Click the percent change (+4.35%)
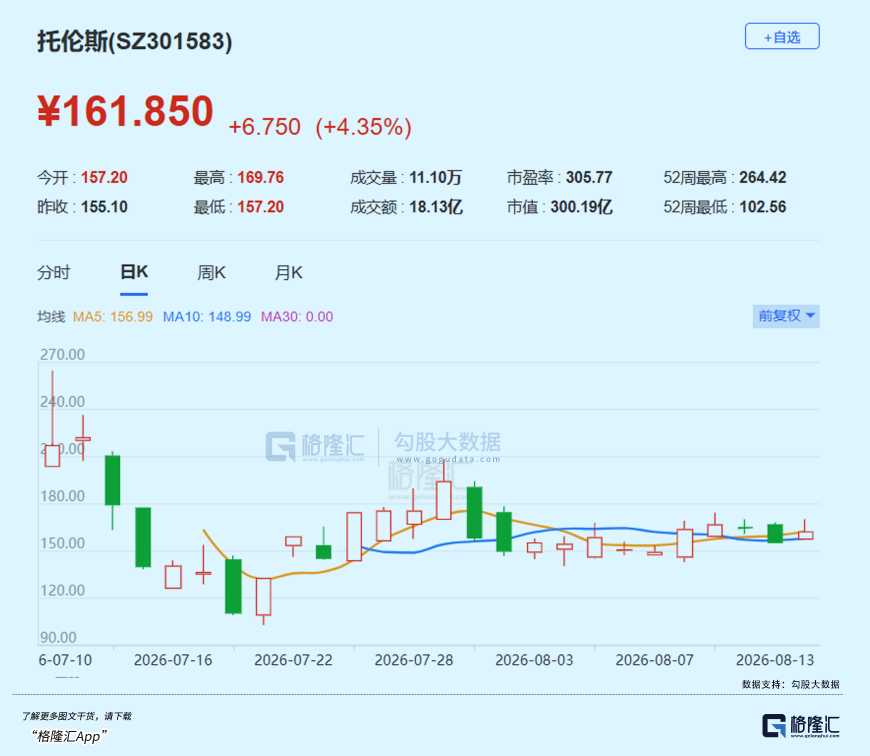Image resolution: width=870 pixels, height=756 pixels. coord(363,127)
